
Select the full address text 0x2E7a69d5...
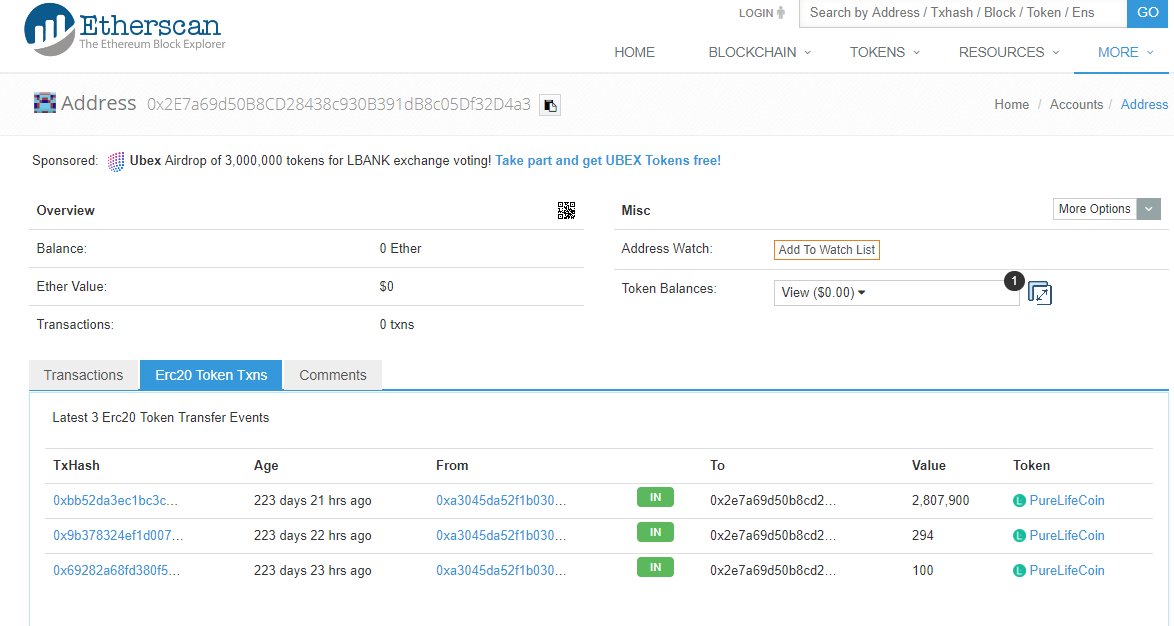[x=338, y=104]
